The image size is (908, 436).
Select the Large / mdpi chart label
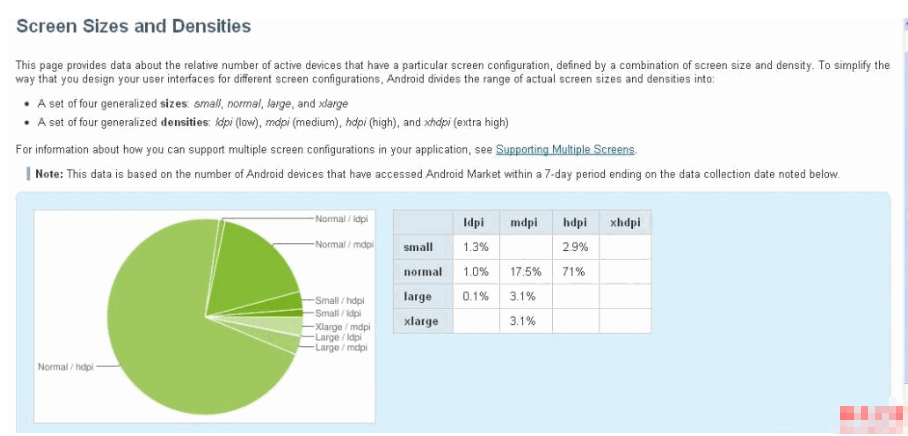341,347
